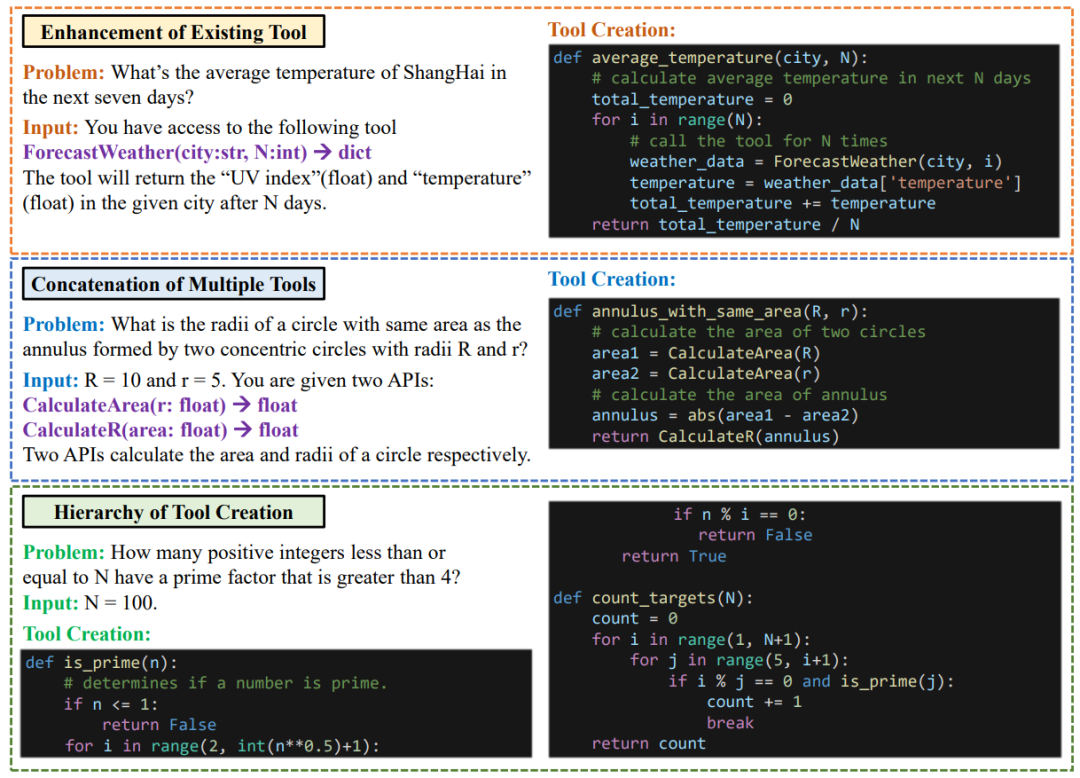Click the orange "Problem:" label
This screenshot has width=1080, height=778.
(x=63, y=72)
